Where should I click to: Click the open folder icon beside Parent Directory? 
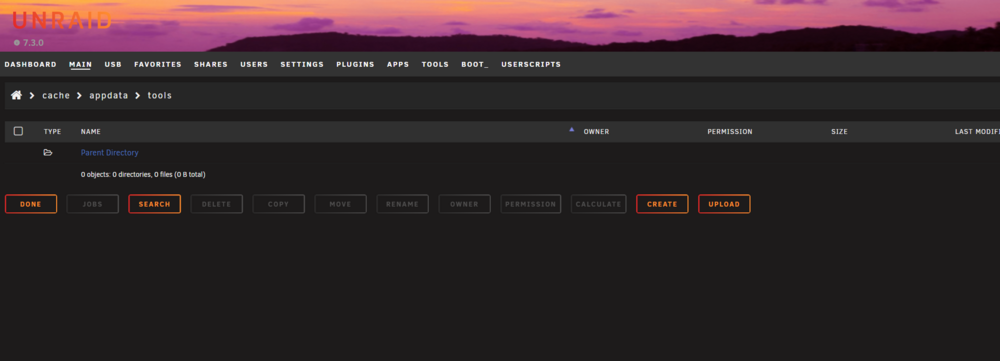click(48, 152)
